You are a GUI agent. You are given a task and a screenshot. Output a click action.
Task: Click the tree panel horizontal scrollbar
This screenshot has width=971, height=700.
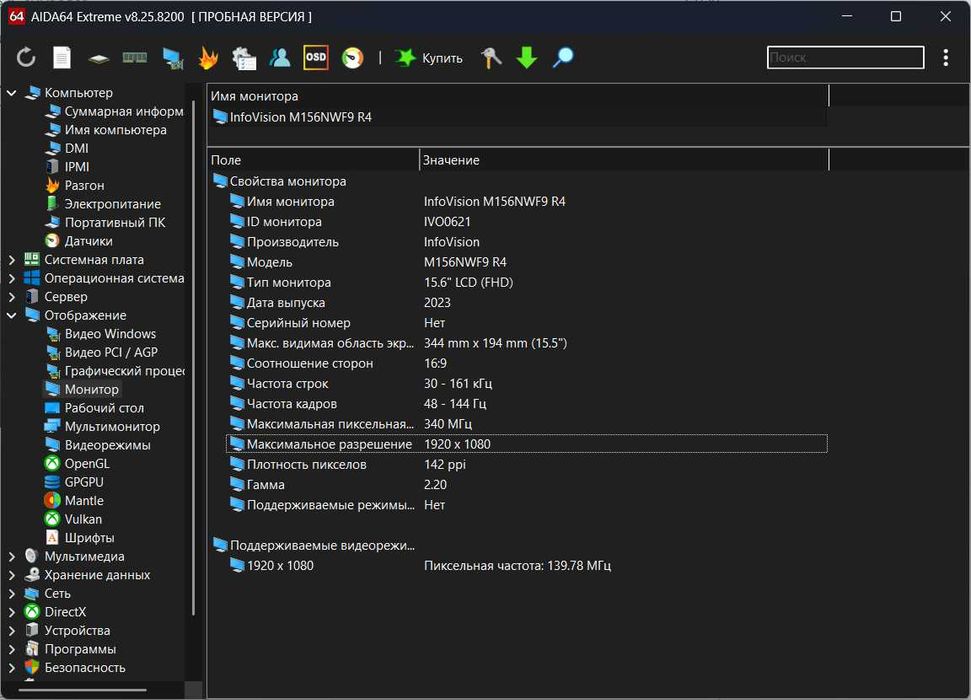click(82, 689)
